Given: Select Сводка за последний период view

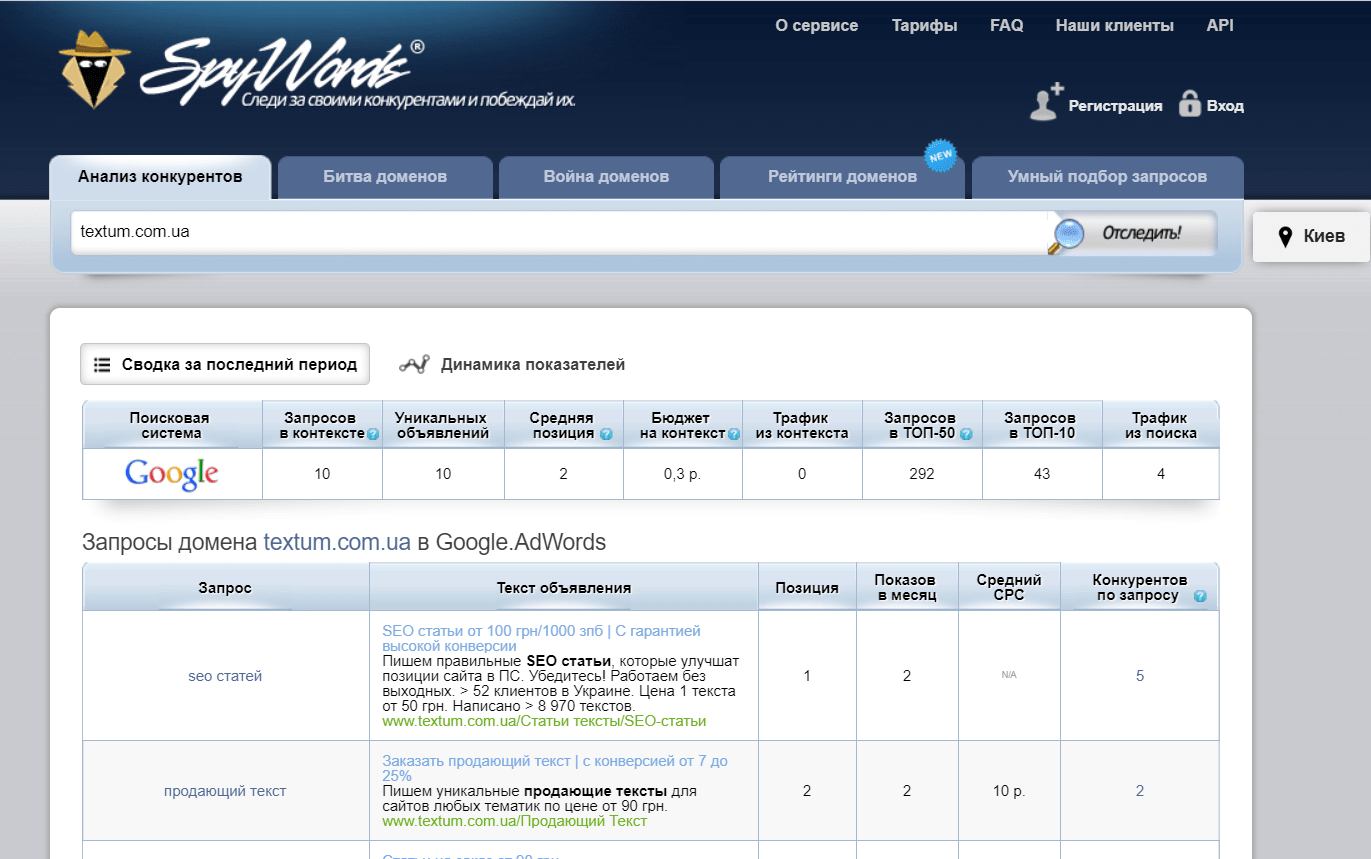Looking at the screenshot, I should click(x=225, y=364).
